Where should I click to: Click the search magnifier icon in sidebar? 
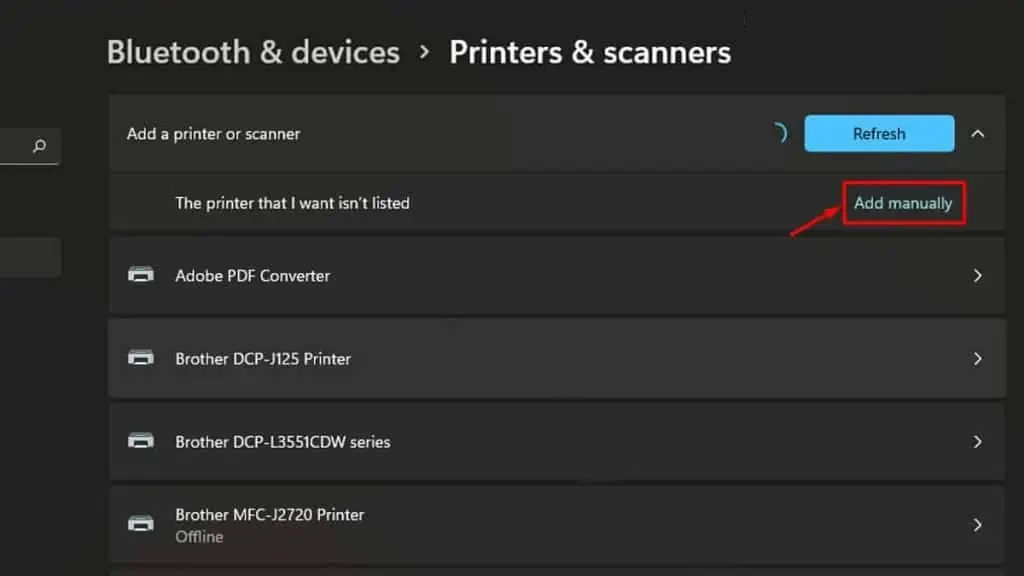[x=40, y=146]
